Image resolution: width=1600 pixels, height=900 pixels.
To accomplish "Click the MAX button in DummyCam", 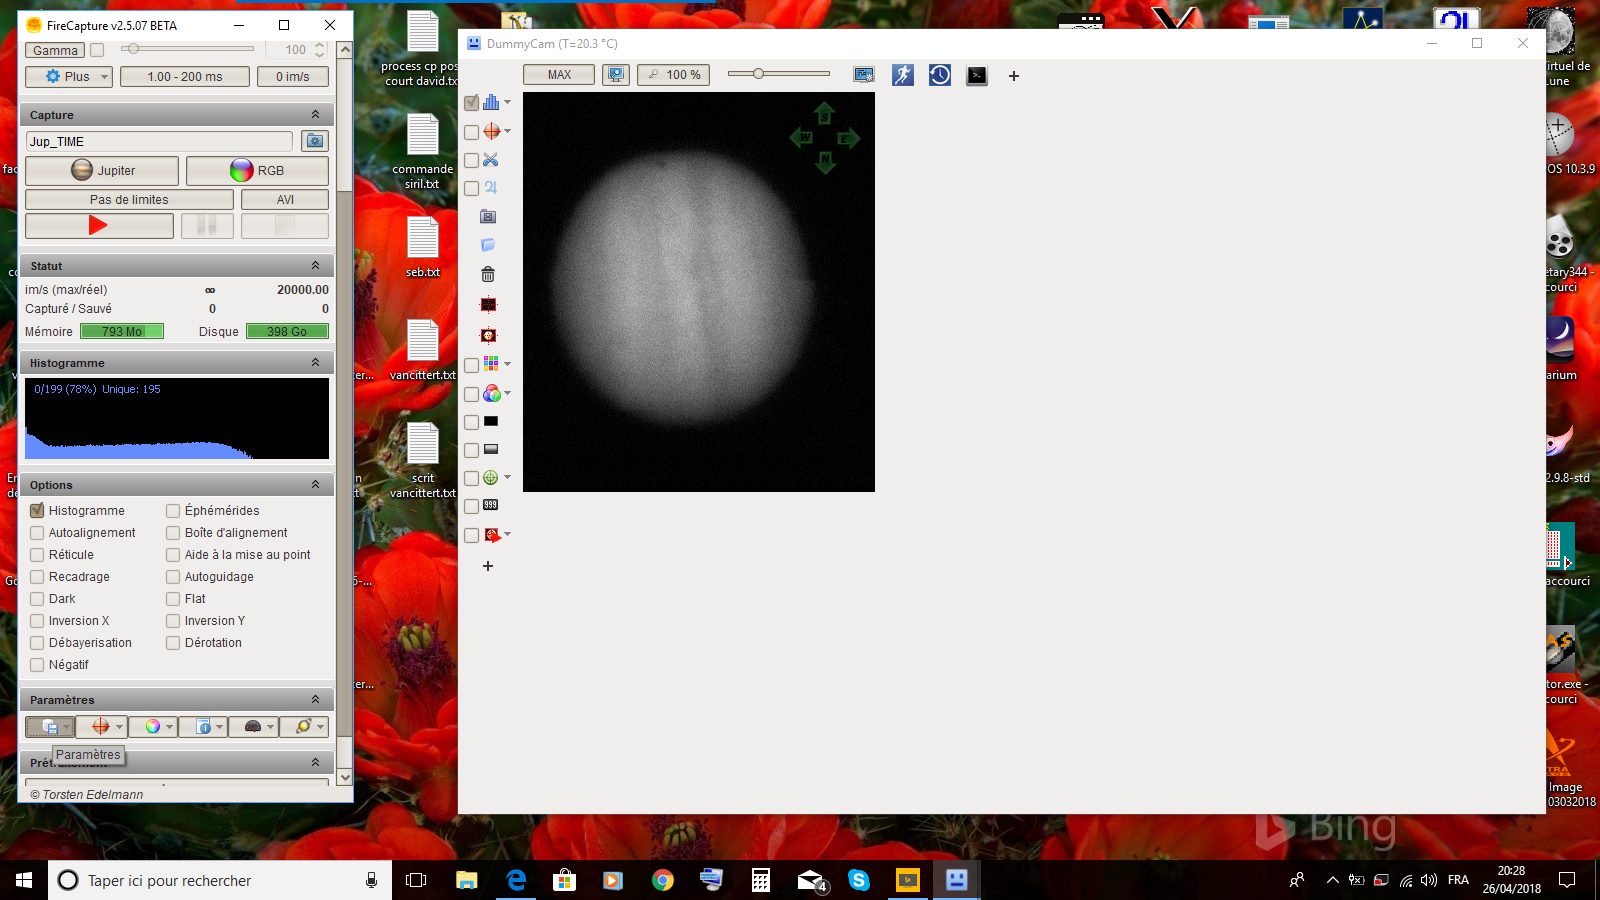I will (559, 75).
